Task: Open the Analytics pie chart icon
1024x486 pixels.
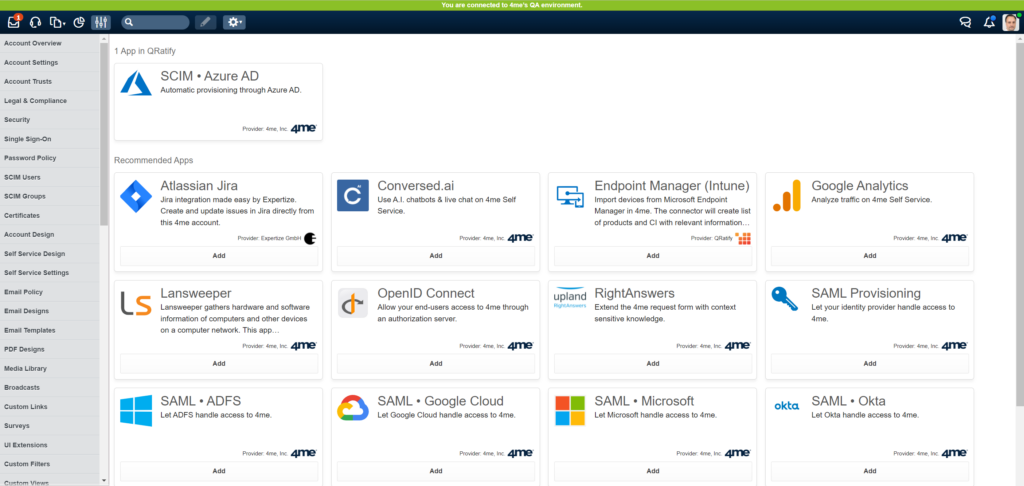Action: [x=79, y=22]
